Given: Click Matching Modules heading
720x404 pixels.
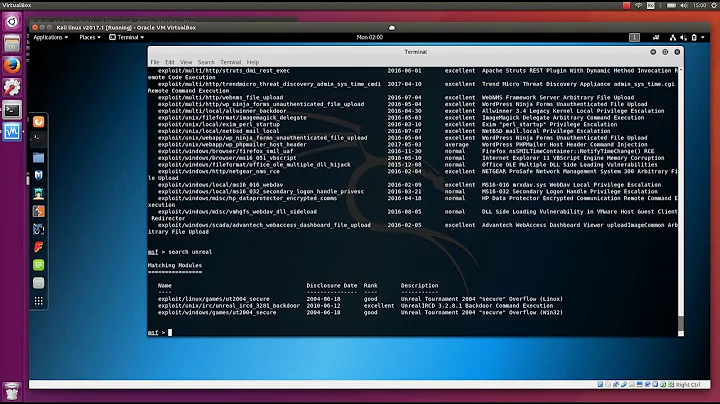Looking at the screenshot, I should pos(174,265).
